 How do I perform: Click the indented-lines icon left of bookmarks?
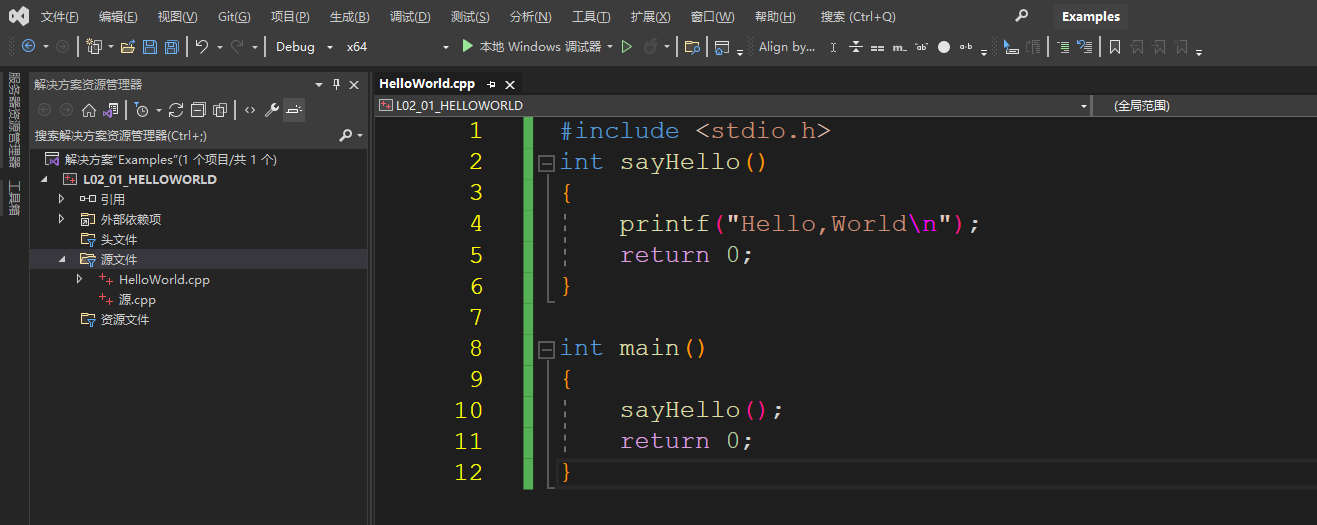click(x=1063, y=46)
